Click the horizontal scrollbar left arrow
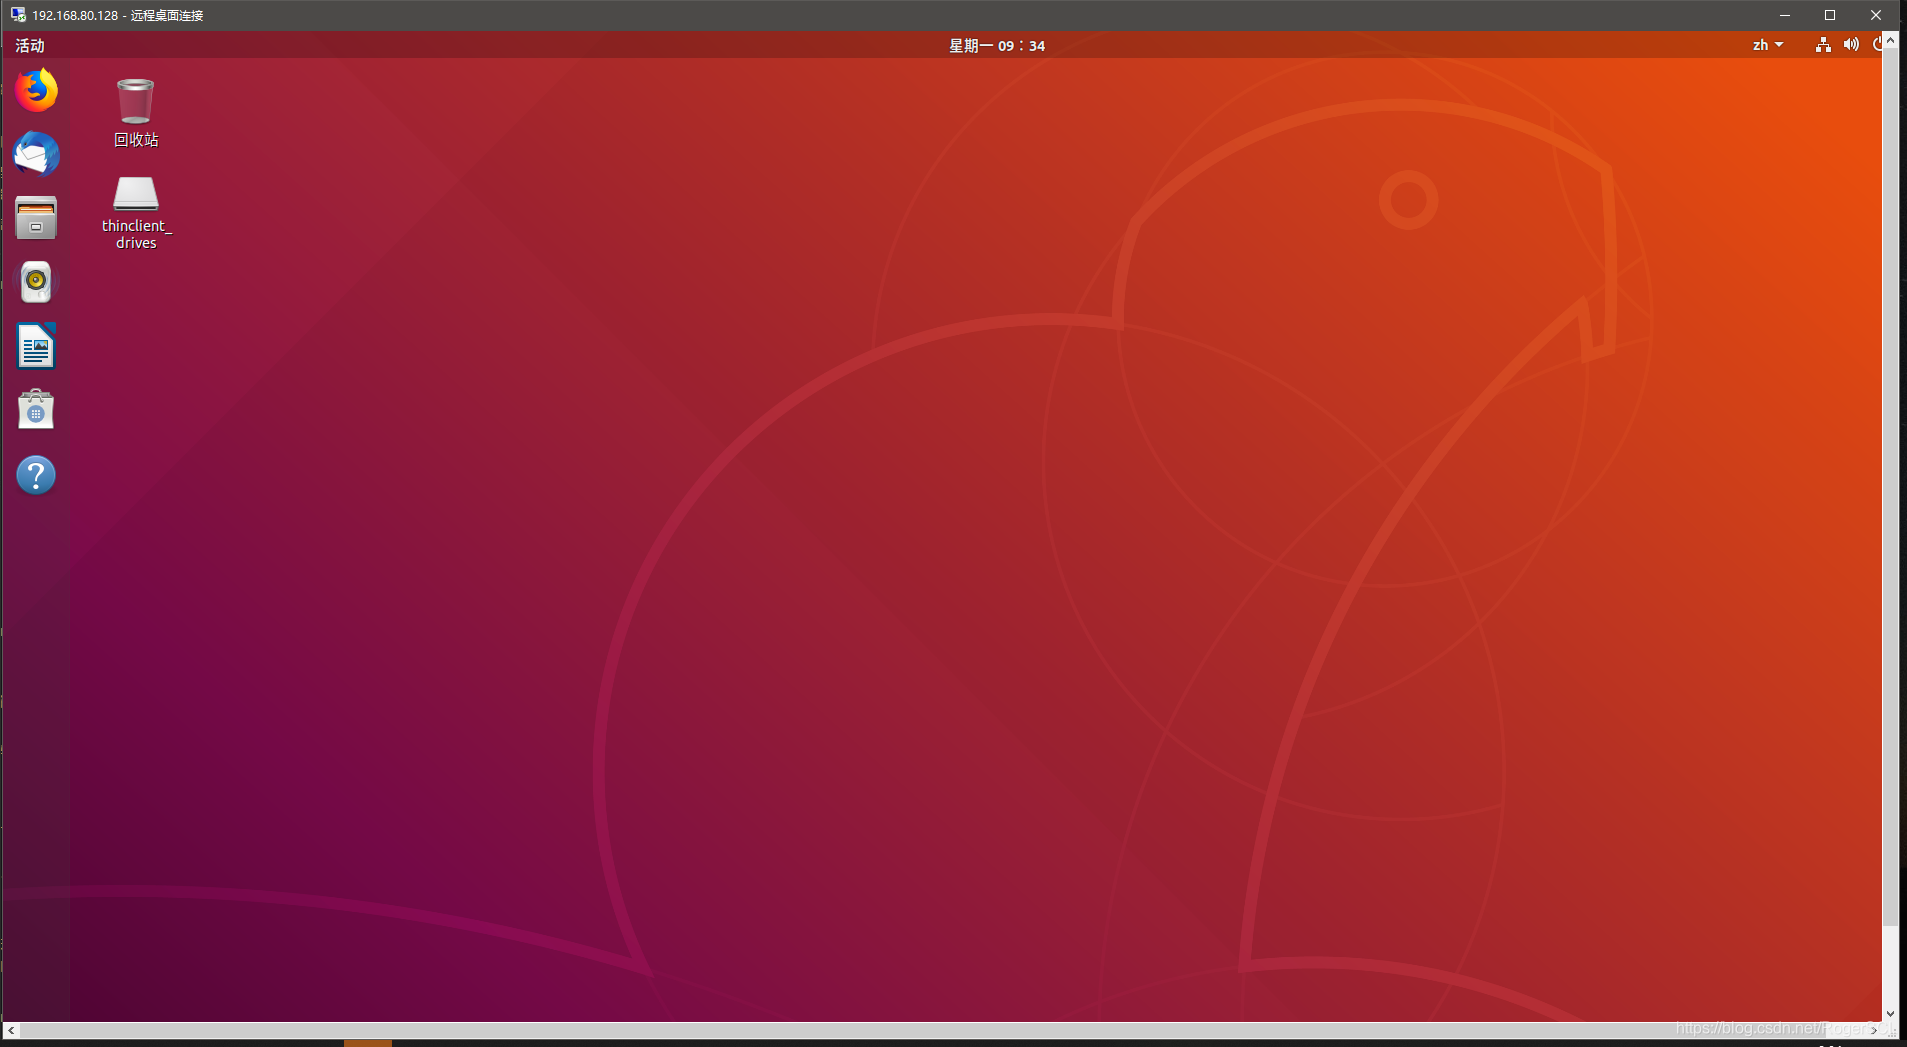Viewport: 1907px width, 1047px height. click(11, 1030)
